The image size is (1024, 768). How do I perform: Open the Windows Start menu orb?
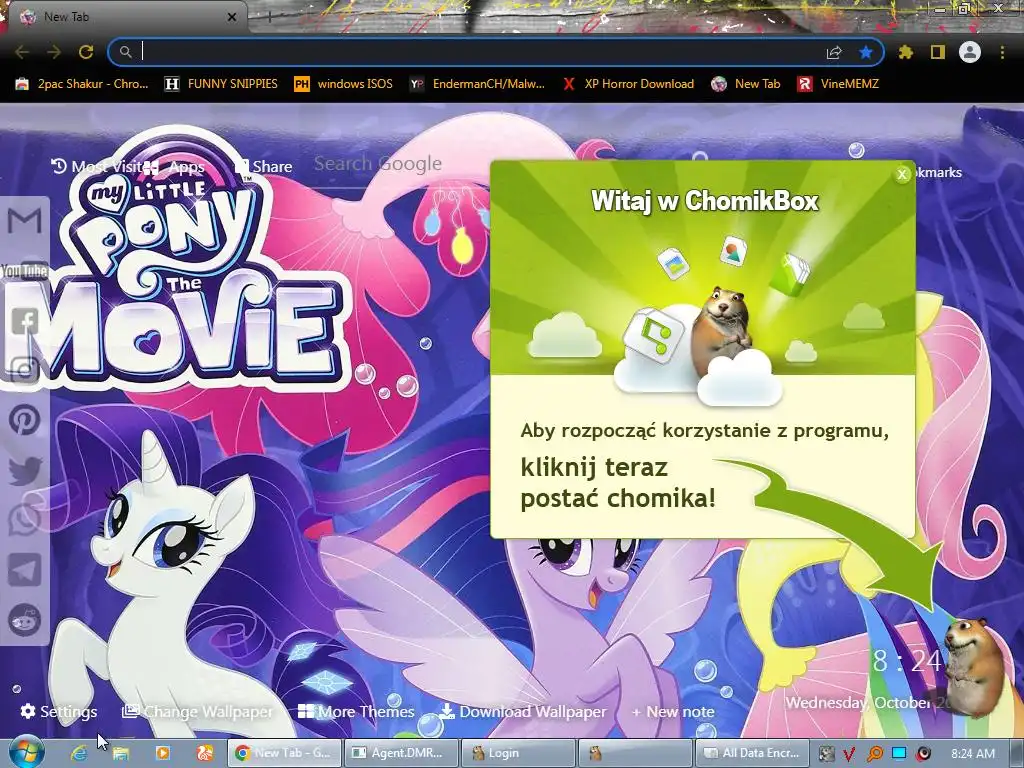coord(25,753)
